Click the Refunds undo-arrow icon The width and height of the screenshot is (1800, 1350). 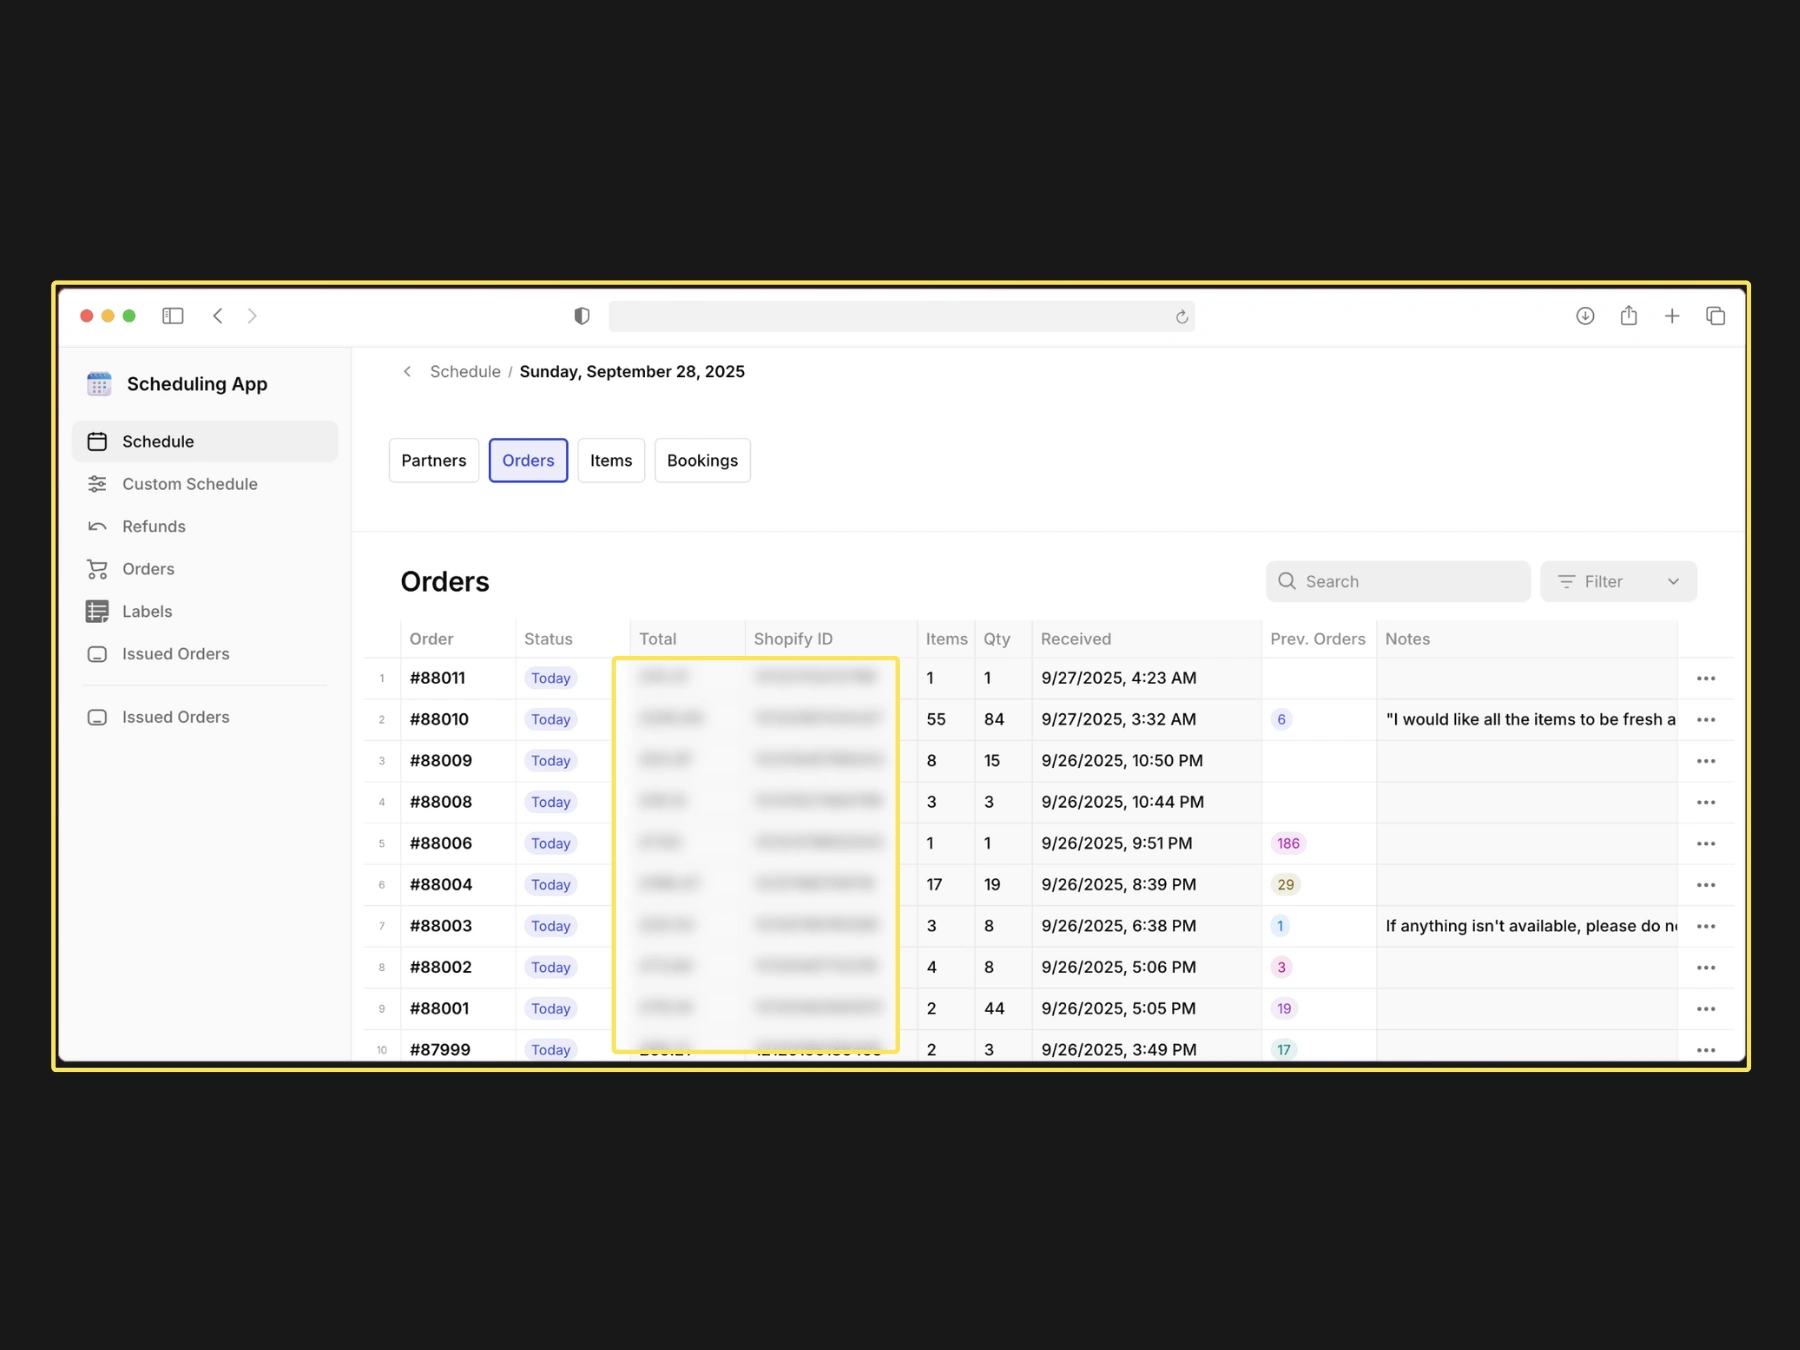pyautogui.click(x=97, y=526)
